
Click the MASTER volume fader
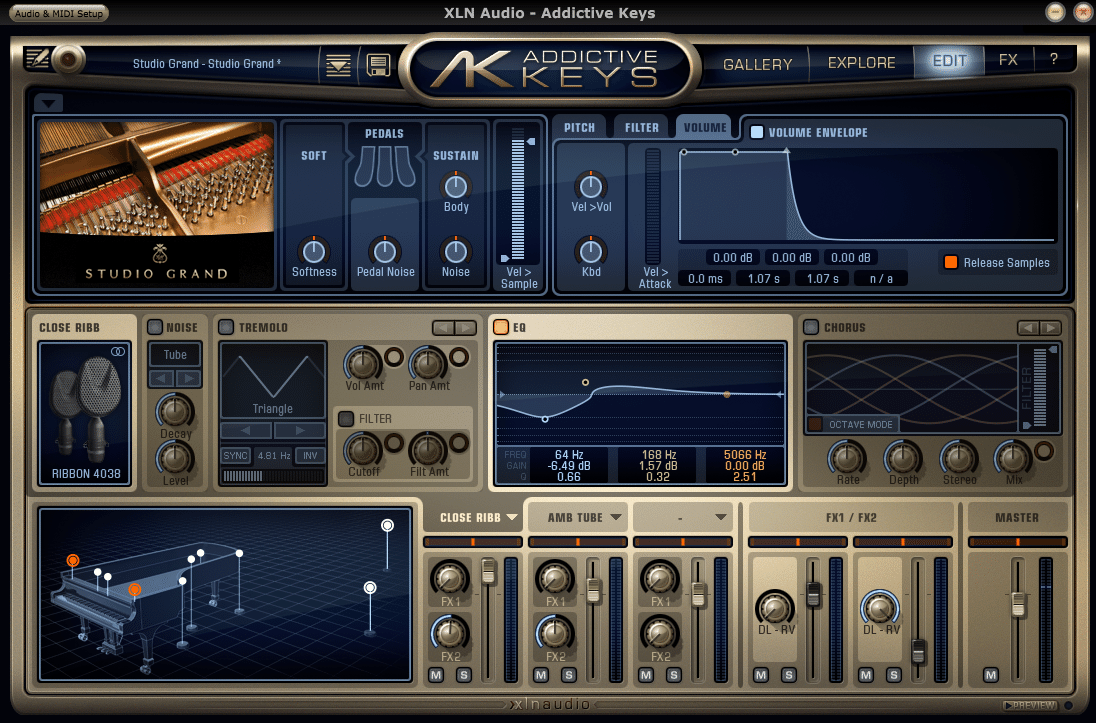coord(1018,604)
